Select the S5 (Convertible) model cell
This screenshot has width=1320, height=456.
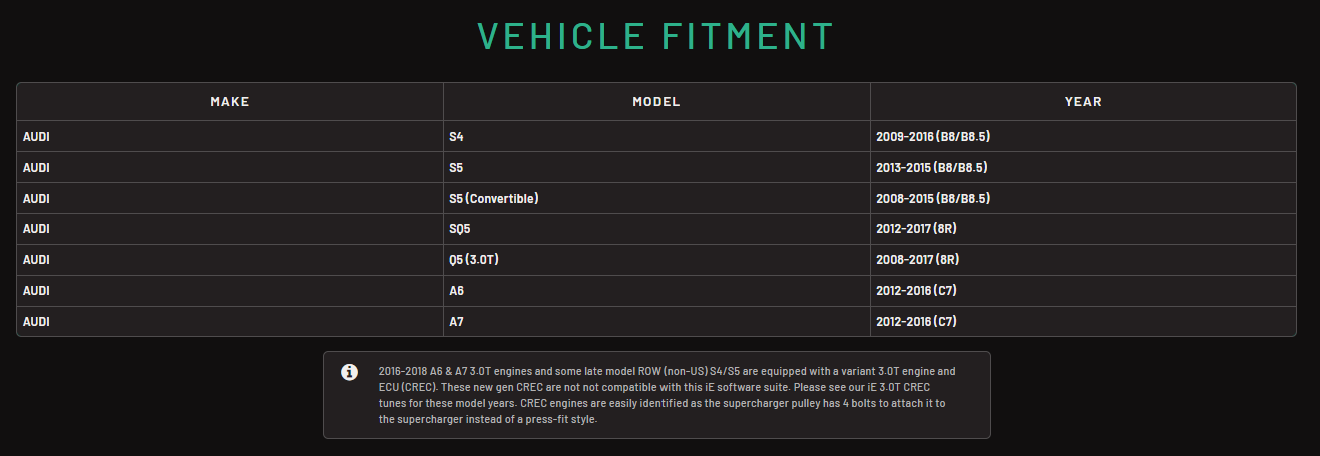coord(494,199)
